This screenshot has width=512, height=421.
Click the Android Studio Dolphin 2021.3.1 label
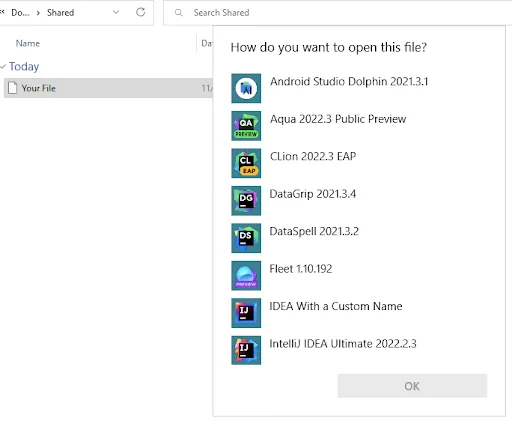[349, 81]
